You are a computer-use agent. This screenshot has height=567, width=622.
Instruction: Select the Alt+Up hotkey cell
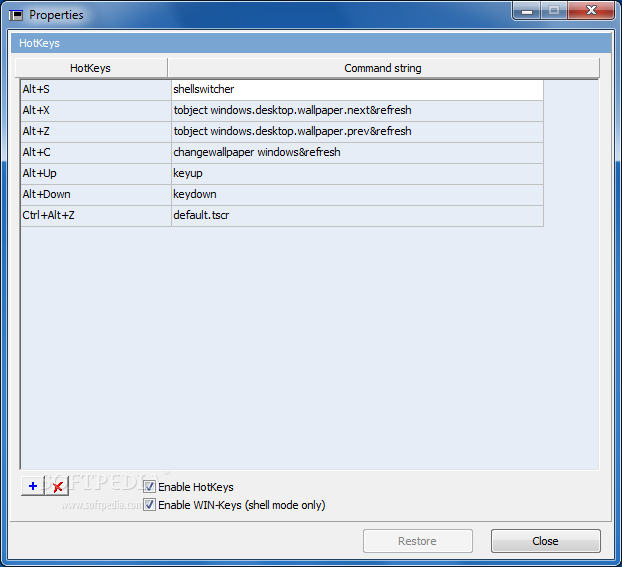click(96, 174)
